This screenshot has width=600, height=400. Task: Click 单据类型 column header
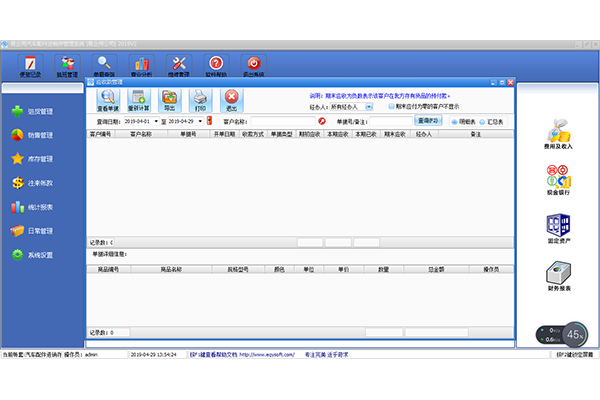tap(281, 134)
